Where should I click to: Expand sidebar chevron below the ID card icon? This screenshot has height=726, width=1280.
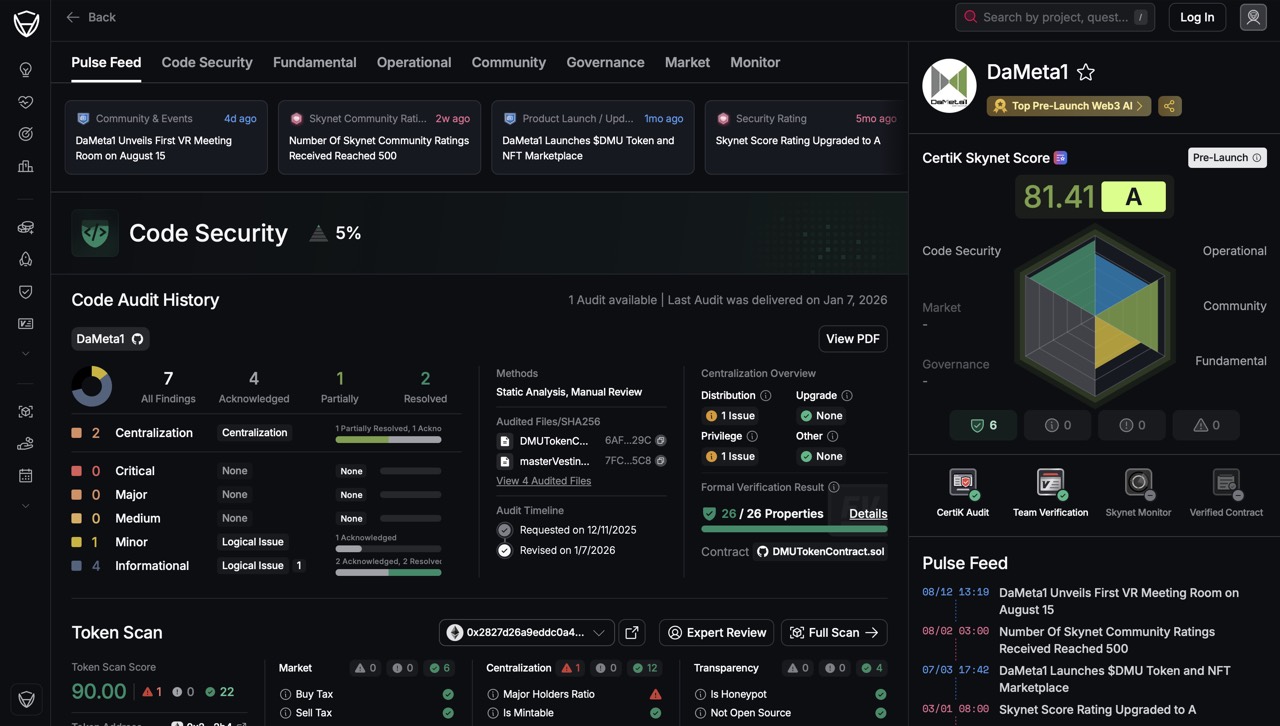26,354
